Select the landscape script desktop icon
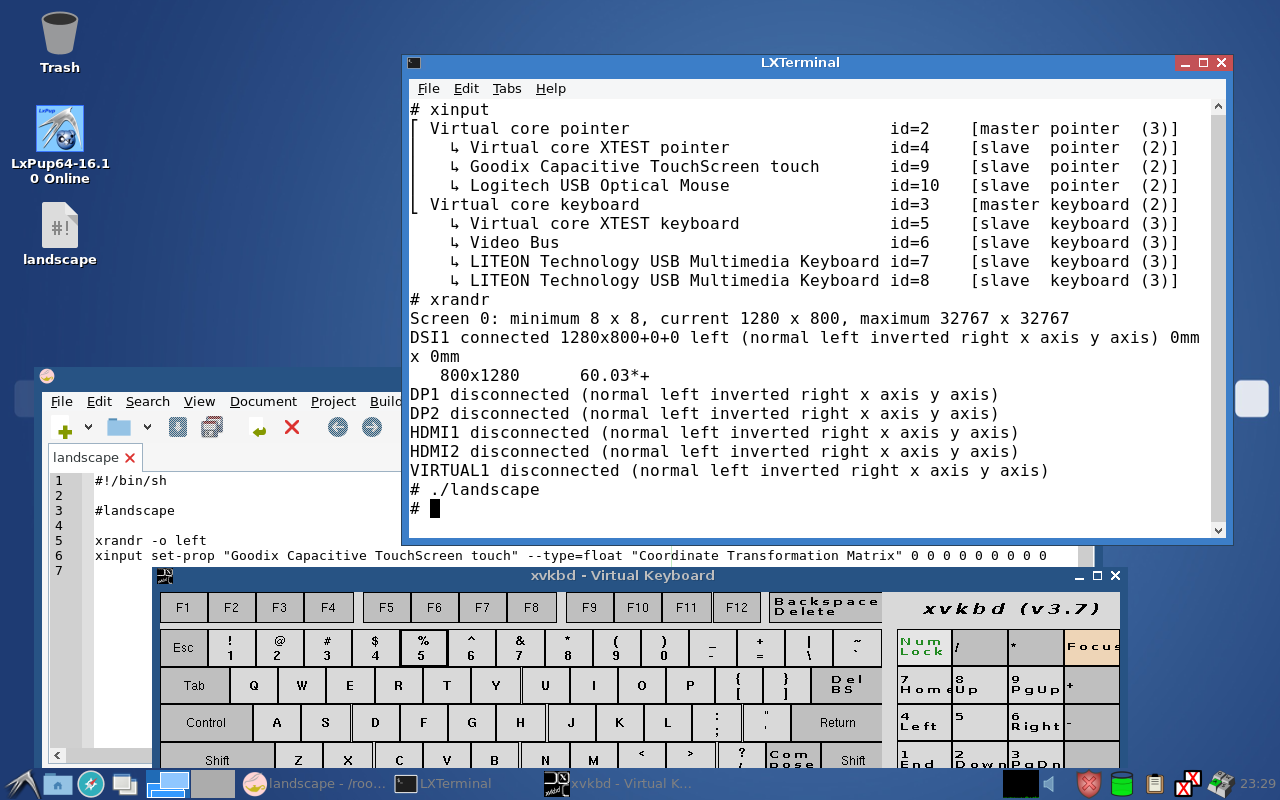The image size is (1280, 800). [x=60, y=234]
